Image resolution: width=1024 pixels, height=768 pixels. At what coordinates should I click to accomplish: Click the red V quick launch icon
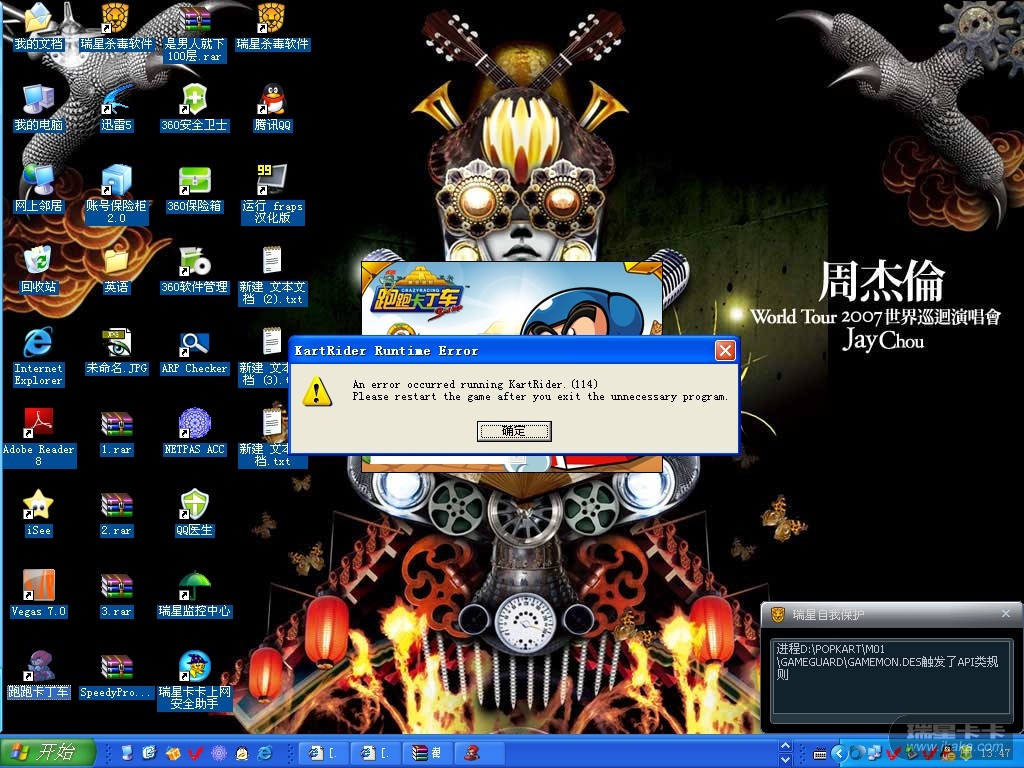195,753
